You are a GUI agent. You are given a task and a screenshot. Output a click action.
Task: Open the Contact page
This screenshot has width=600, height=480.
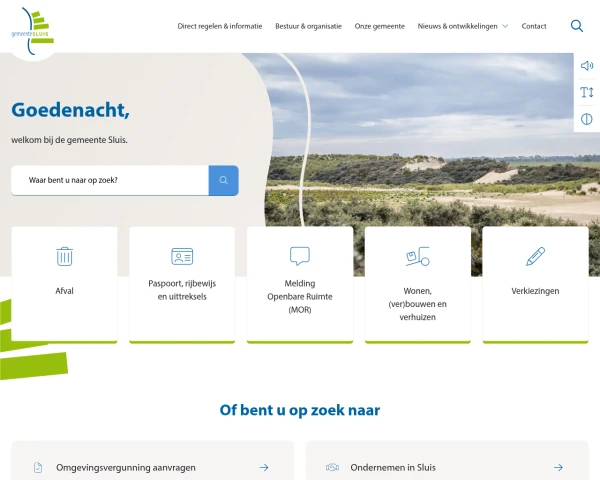pyautogui.click(x=534, y=26)
